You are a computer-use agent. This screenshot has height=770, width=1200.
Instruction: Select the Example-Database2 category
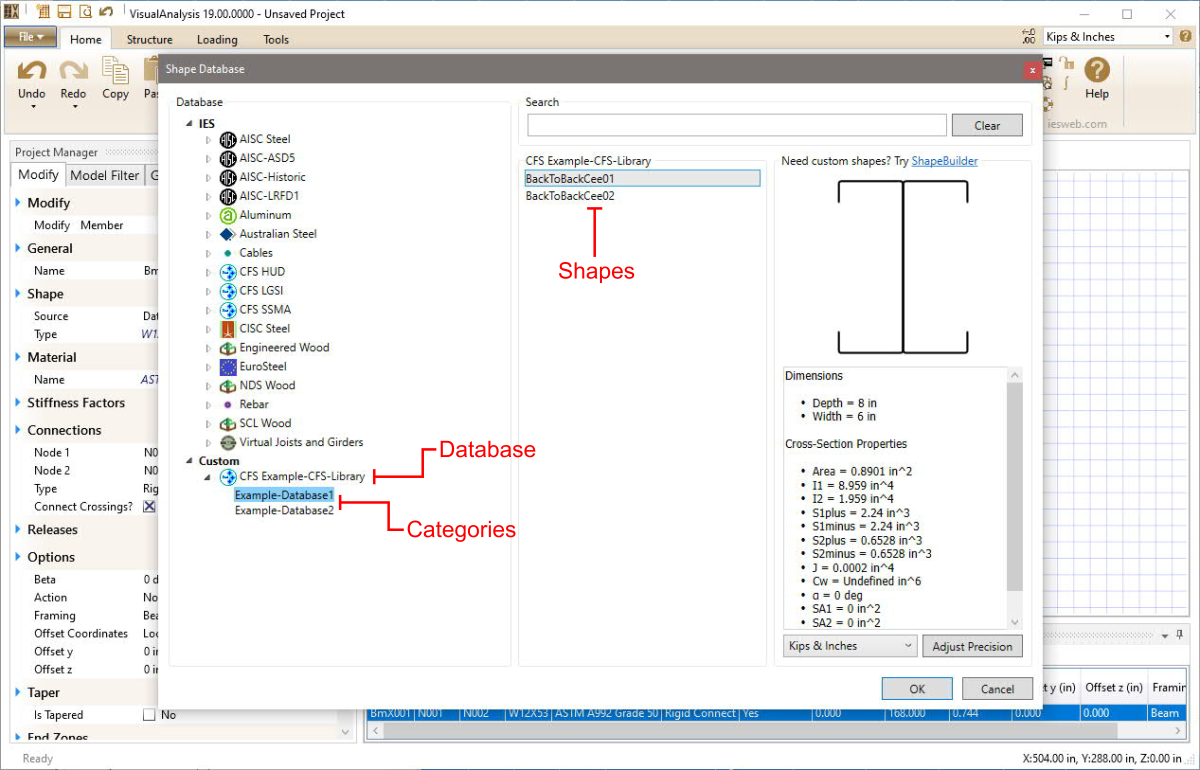coord(284,511)
